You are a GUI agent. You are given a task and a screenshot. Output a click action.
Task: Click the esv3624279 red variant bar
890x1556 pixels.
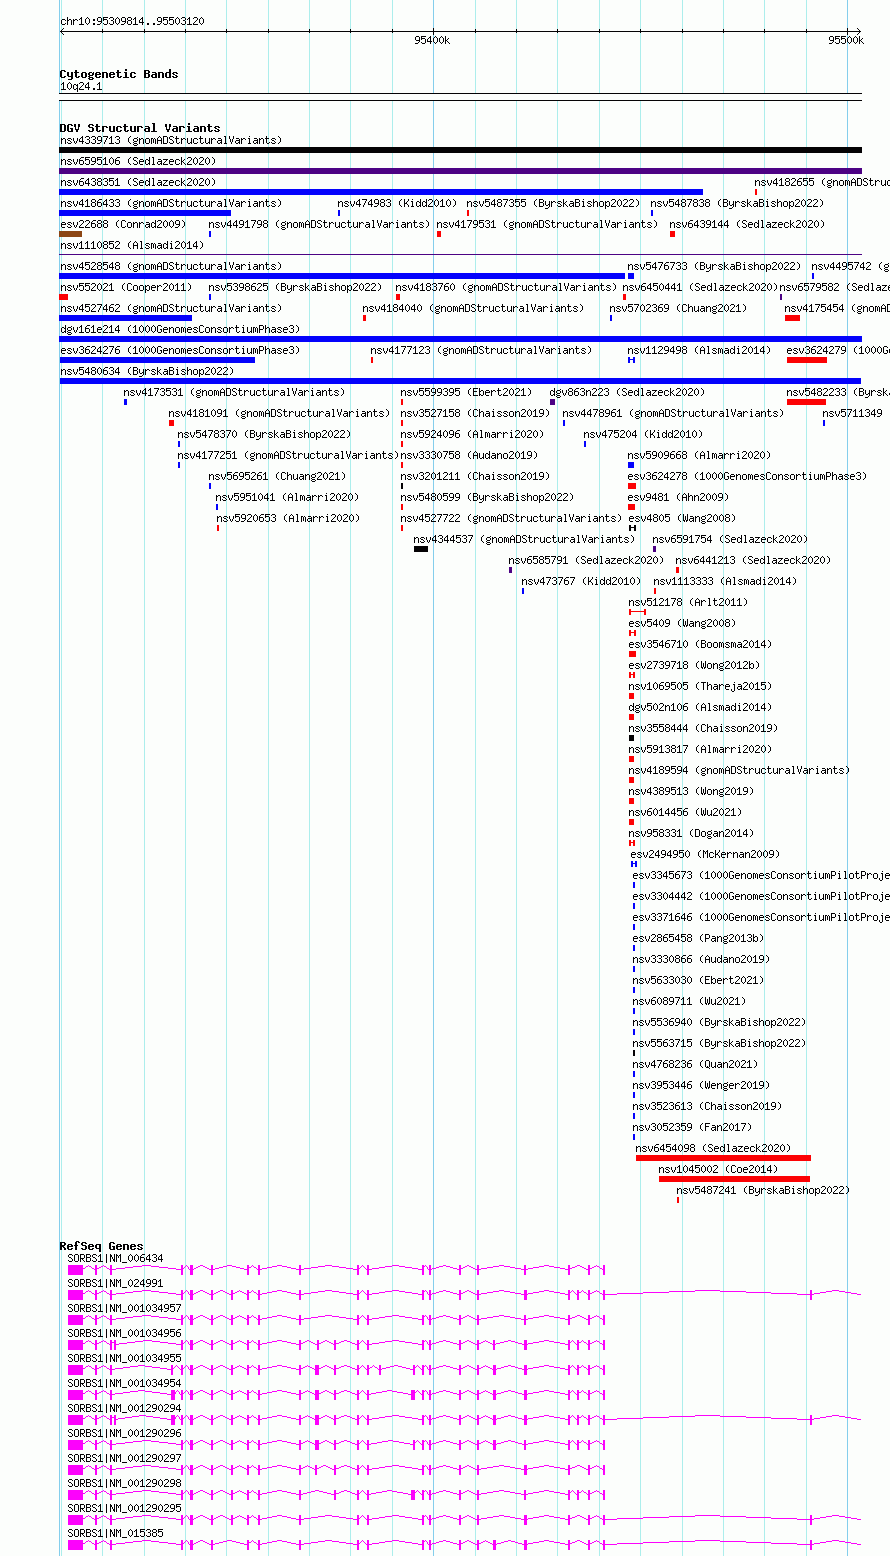pos(807,360)
